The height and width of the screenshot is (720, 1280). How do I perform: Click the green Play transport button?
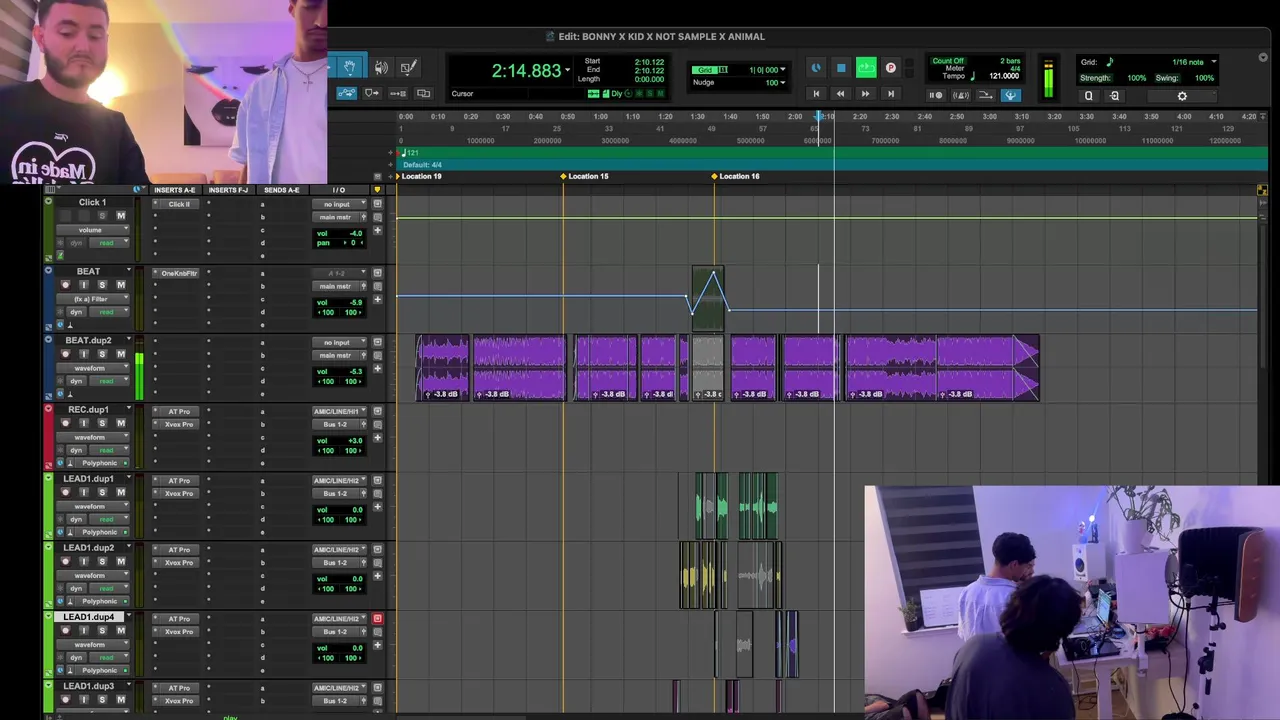(866, 68)
